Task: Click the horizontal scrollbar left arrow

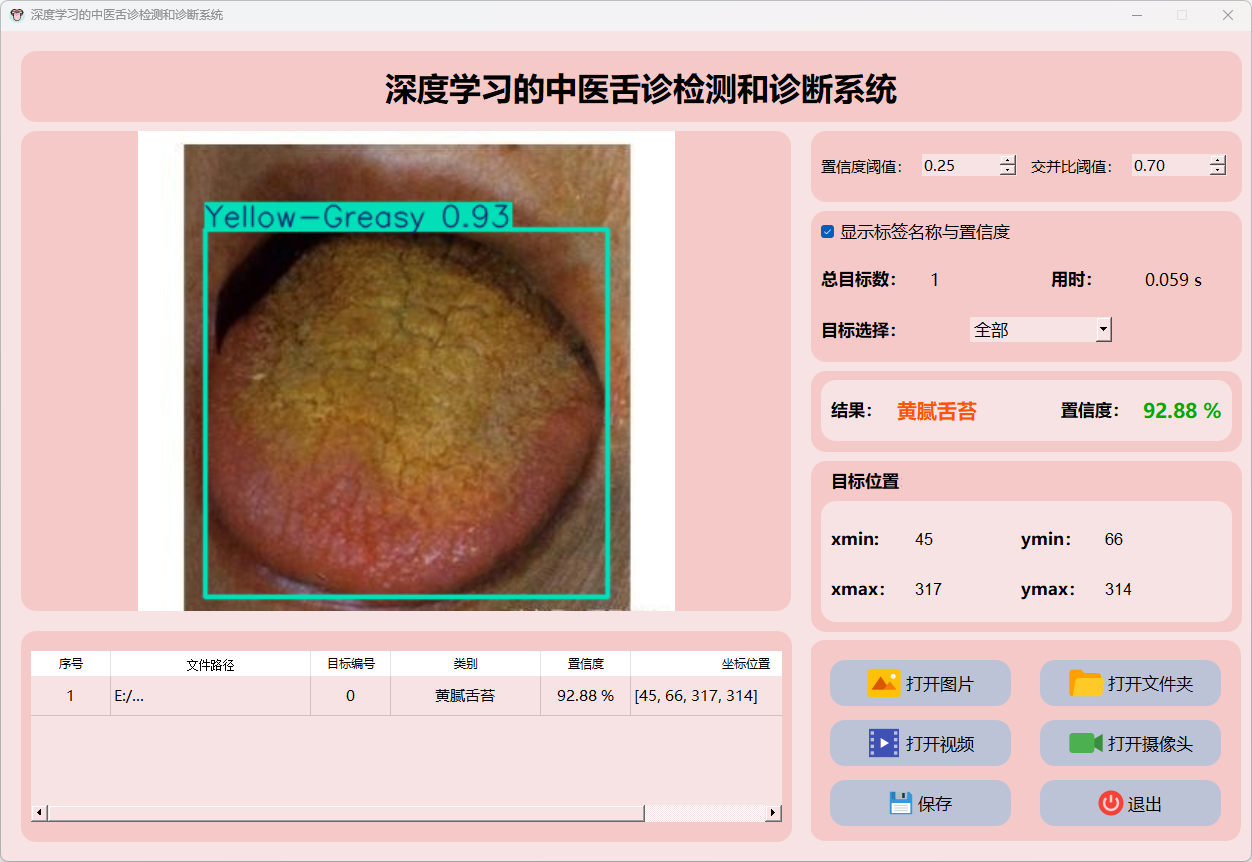Action: click(x=40, y=813)
